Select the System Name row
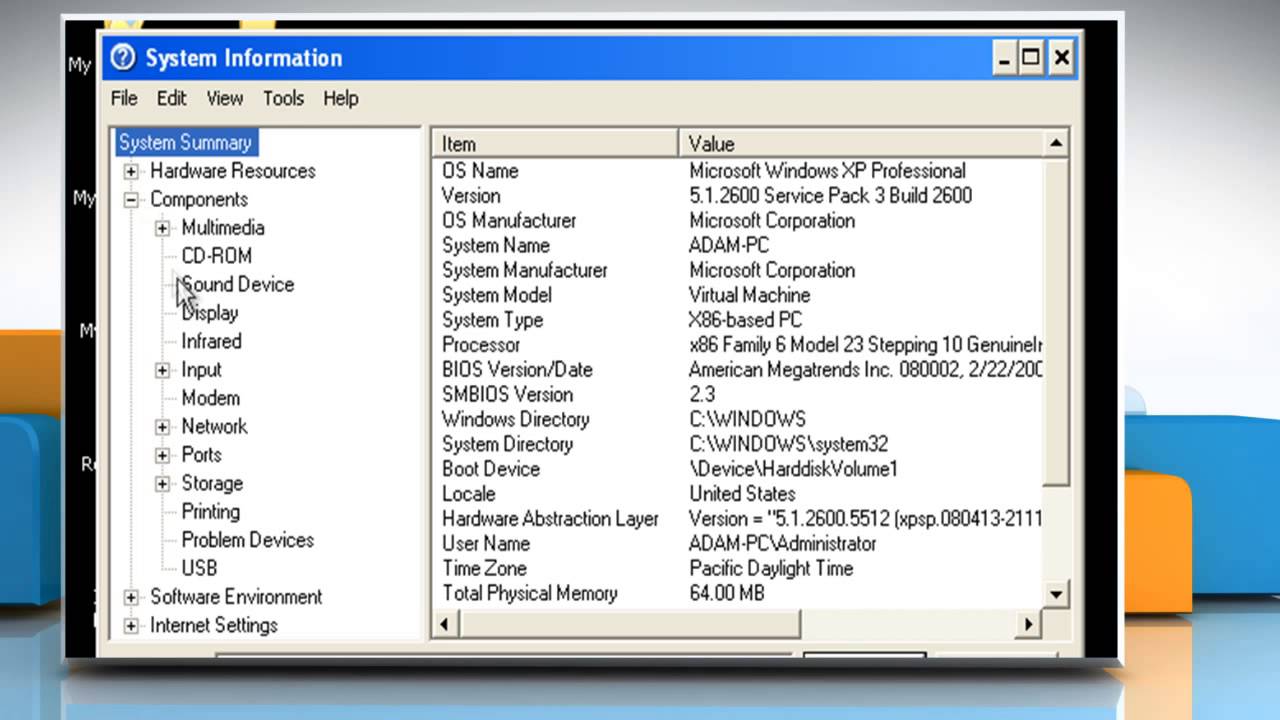Viewport: 1280px width, 720px height. pos(738,246)
